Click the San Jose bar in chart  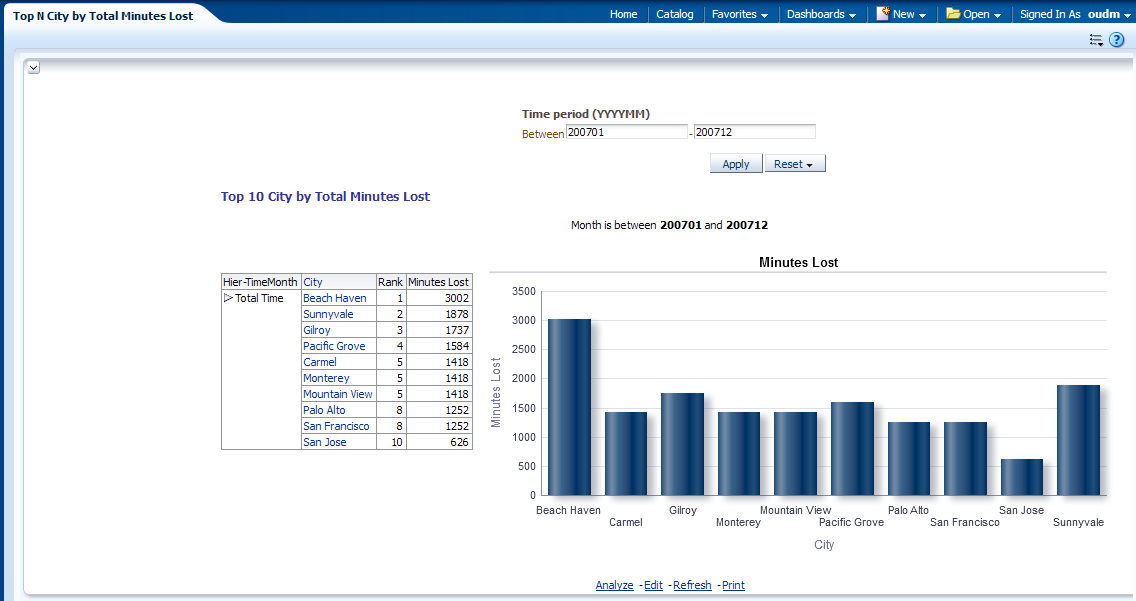1022,477
